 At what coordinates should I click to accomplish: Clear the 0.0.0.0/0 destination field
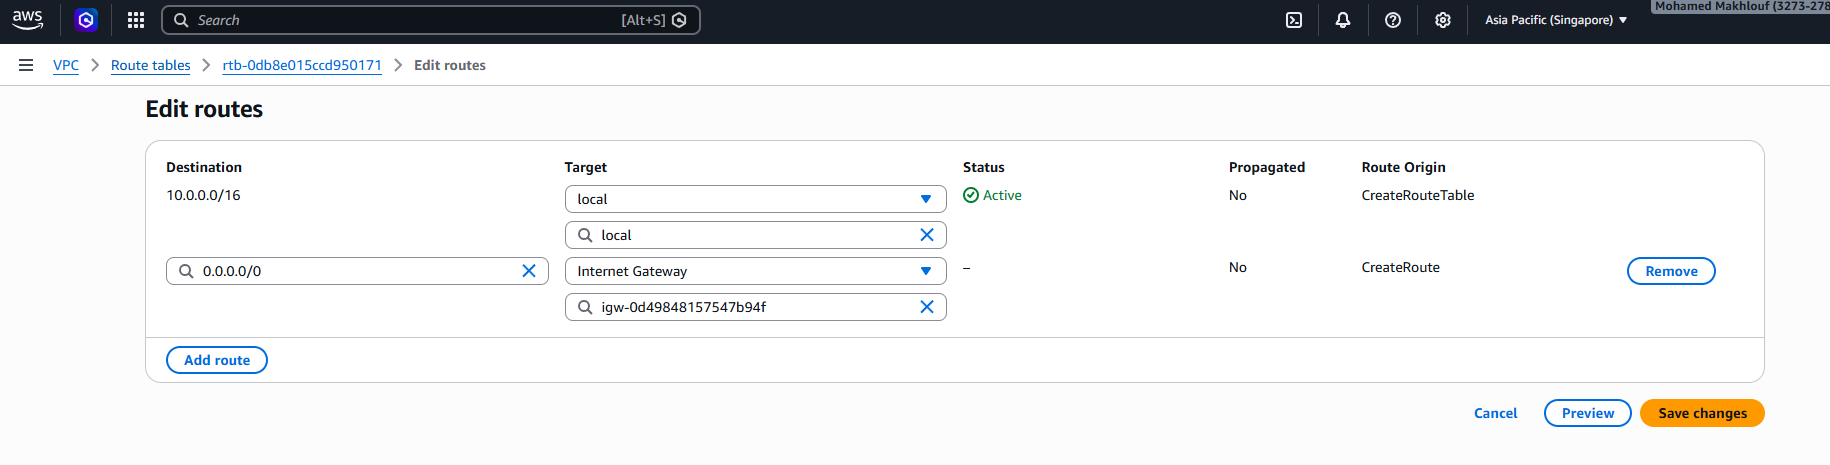pos(529,271)
